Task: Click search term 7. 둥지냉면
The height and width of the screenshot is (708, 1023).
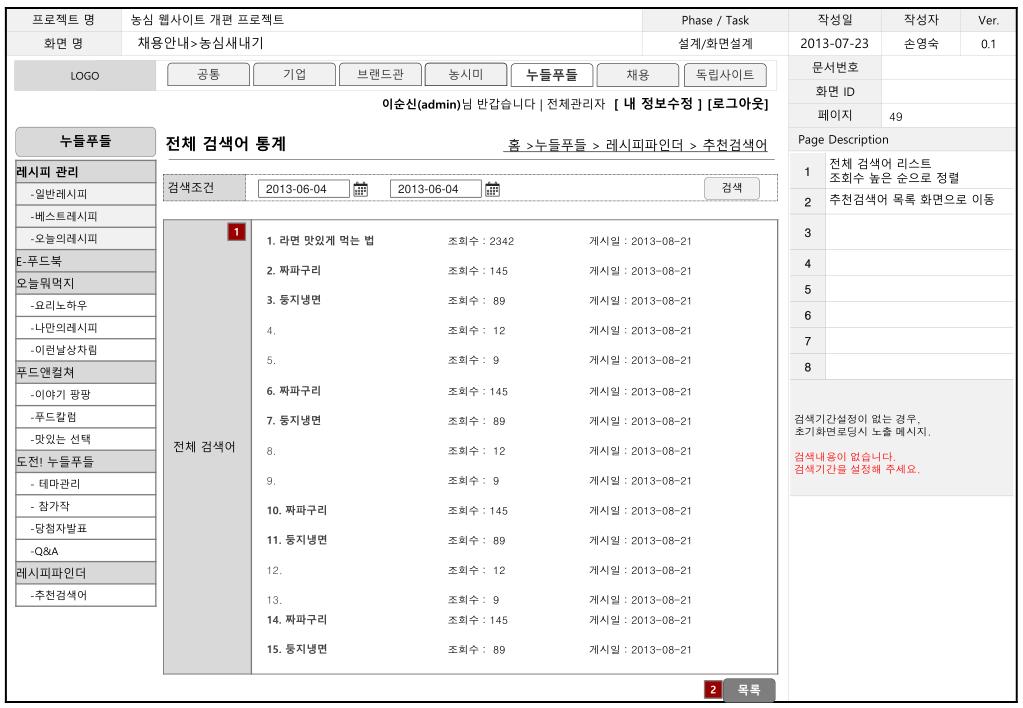Action: coord(293,421)
